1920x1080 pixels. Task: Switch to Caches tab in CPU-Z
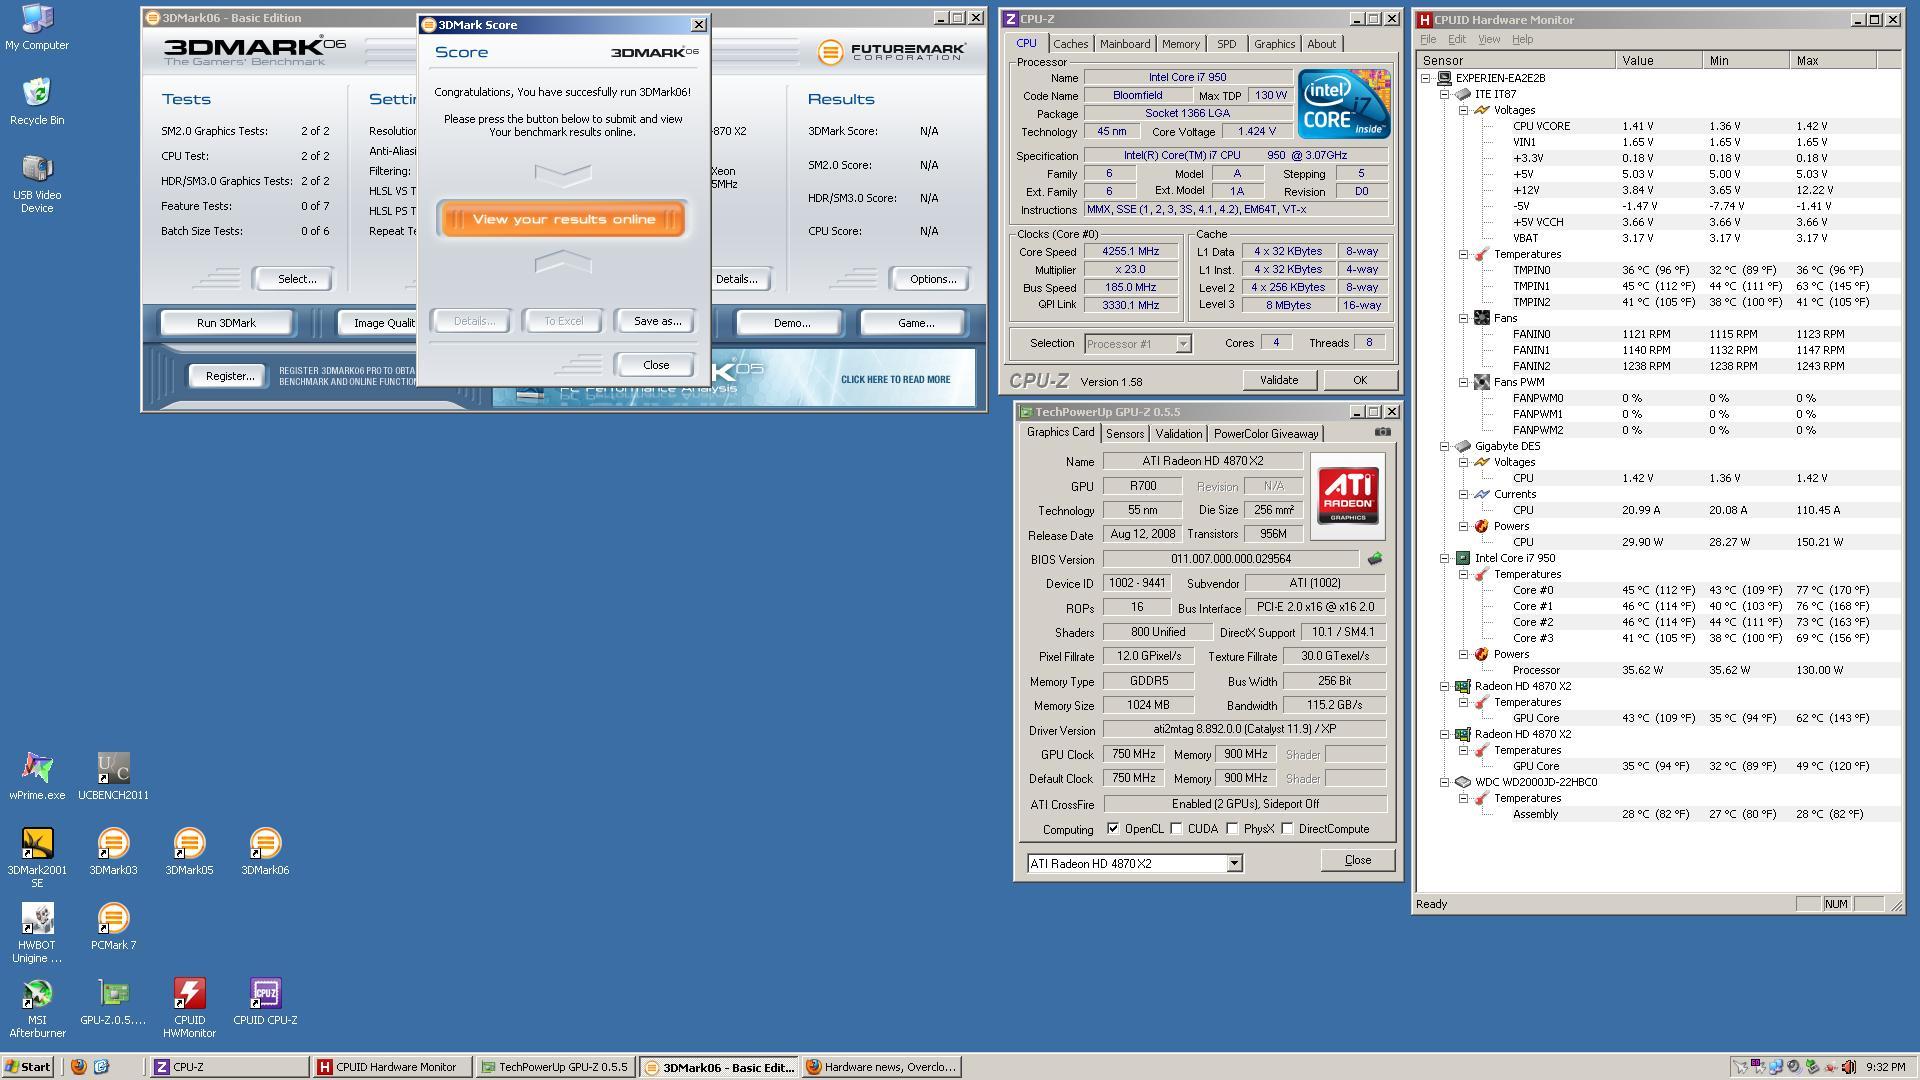tap(1070, 44)
